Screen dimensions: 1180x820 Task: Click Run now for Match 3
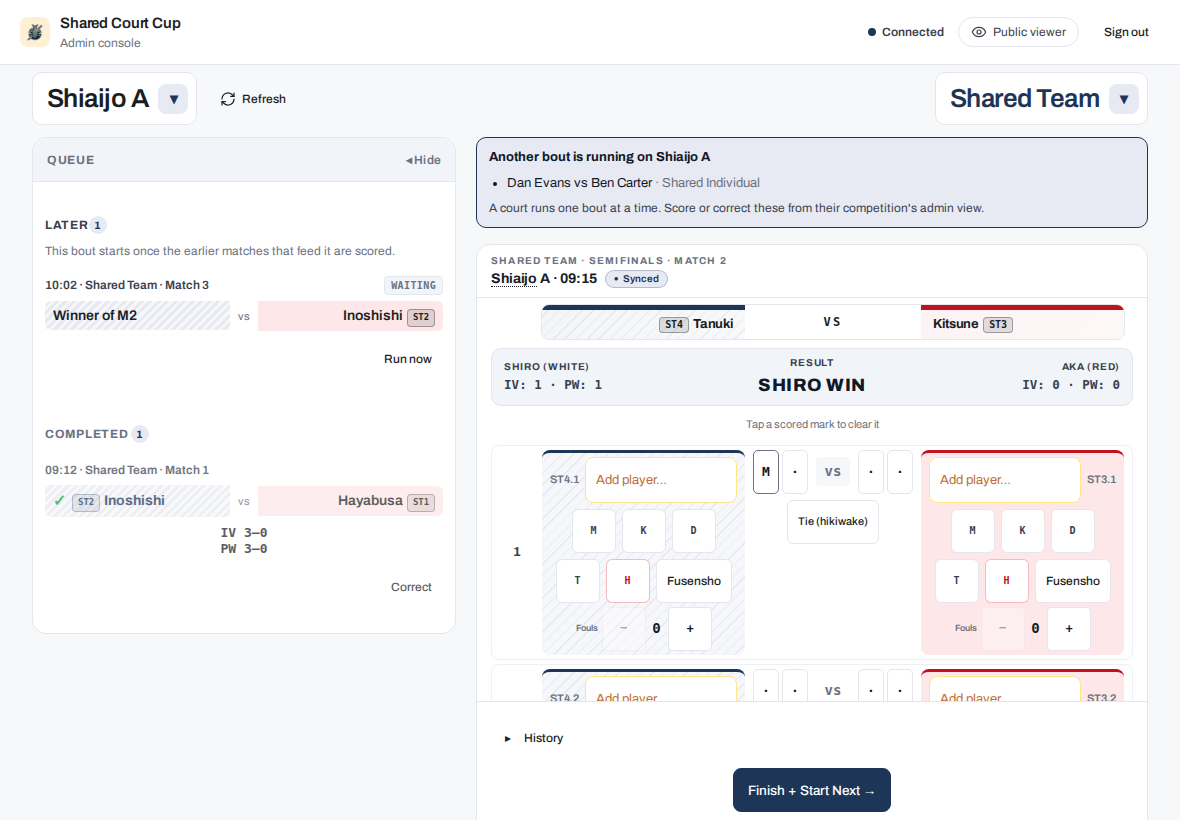(408, 359)
